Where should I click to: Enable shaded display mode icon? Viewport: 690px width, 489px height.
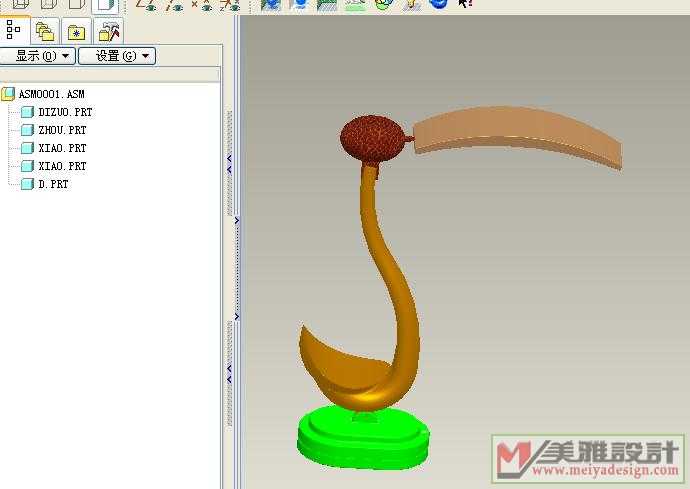coord(105,4)
